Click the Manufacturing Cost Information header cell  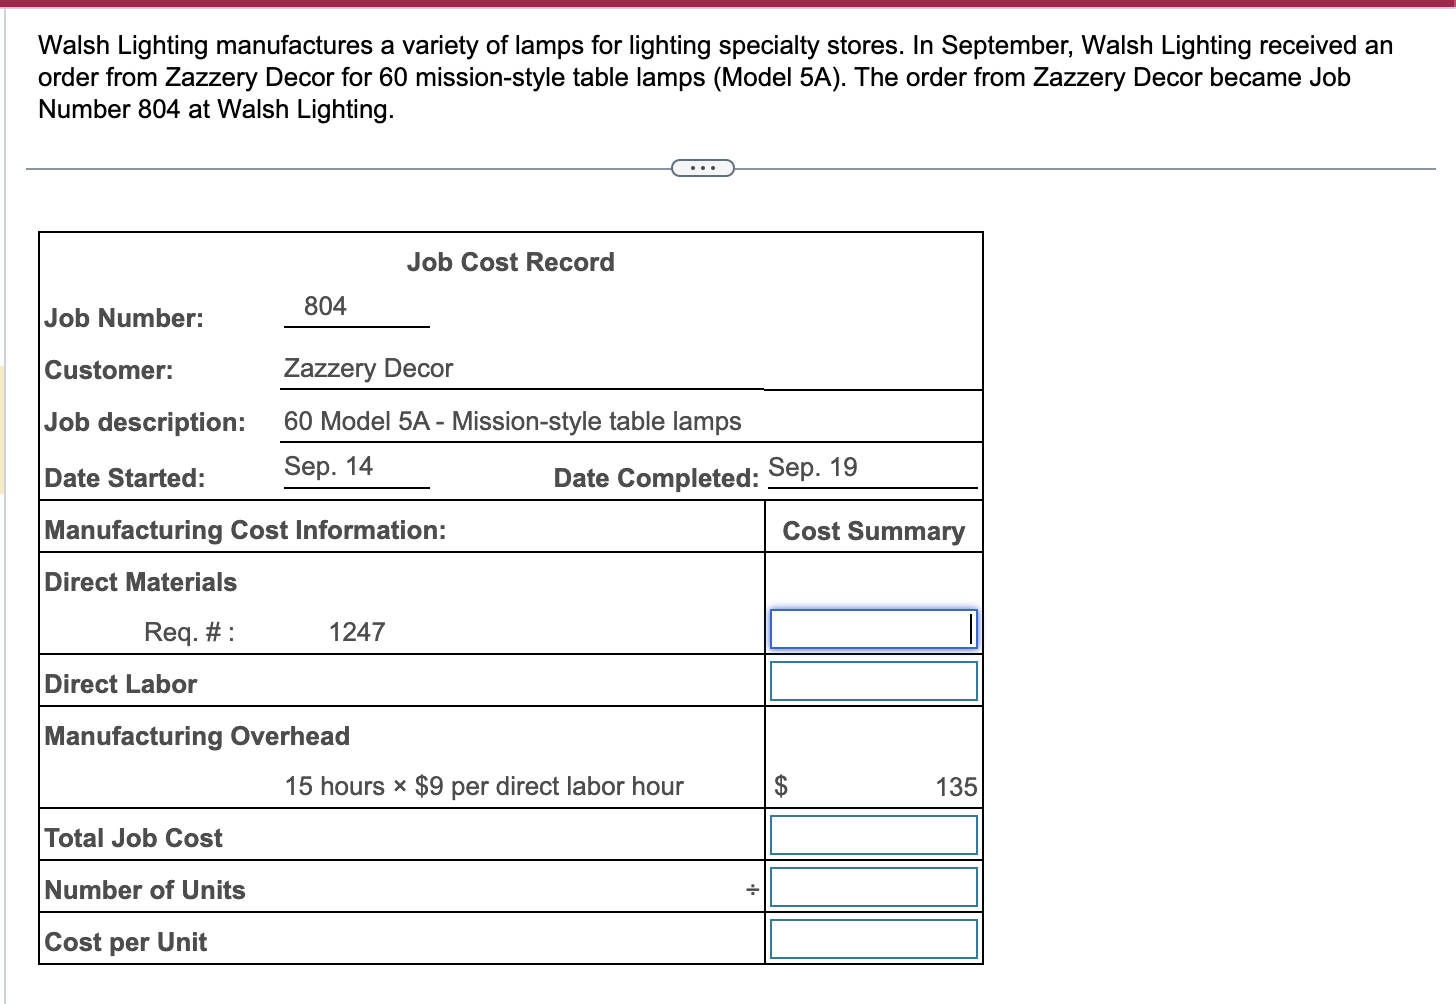(x=247, y=530)
